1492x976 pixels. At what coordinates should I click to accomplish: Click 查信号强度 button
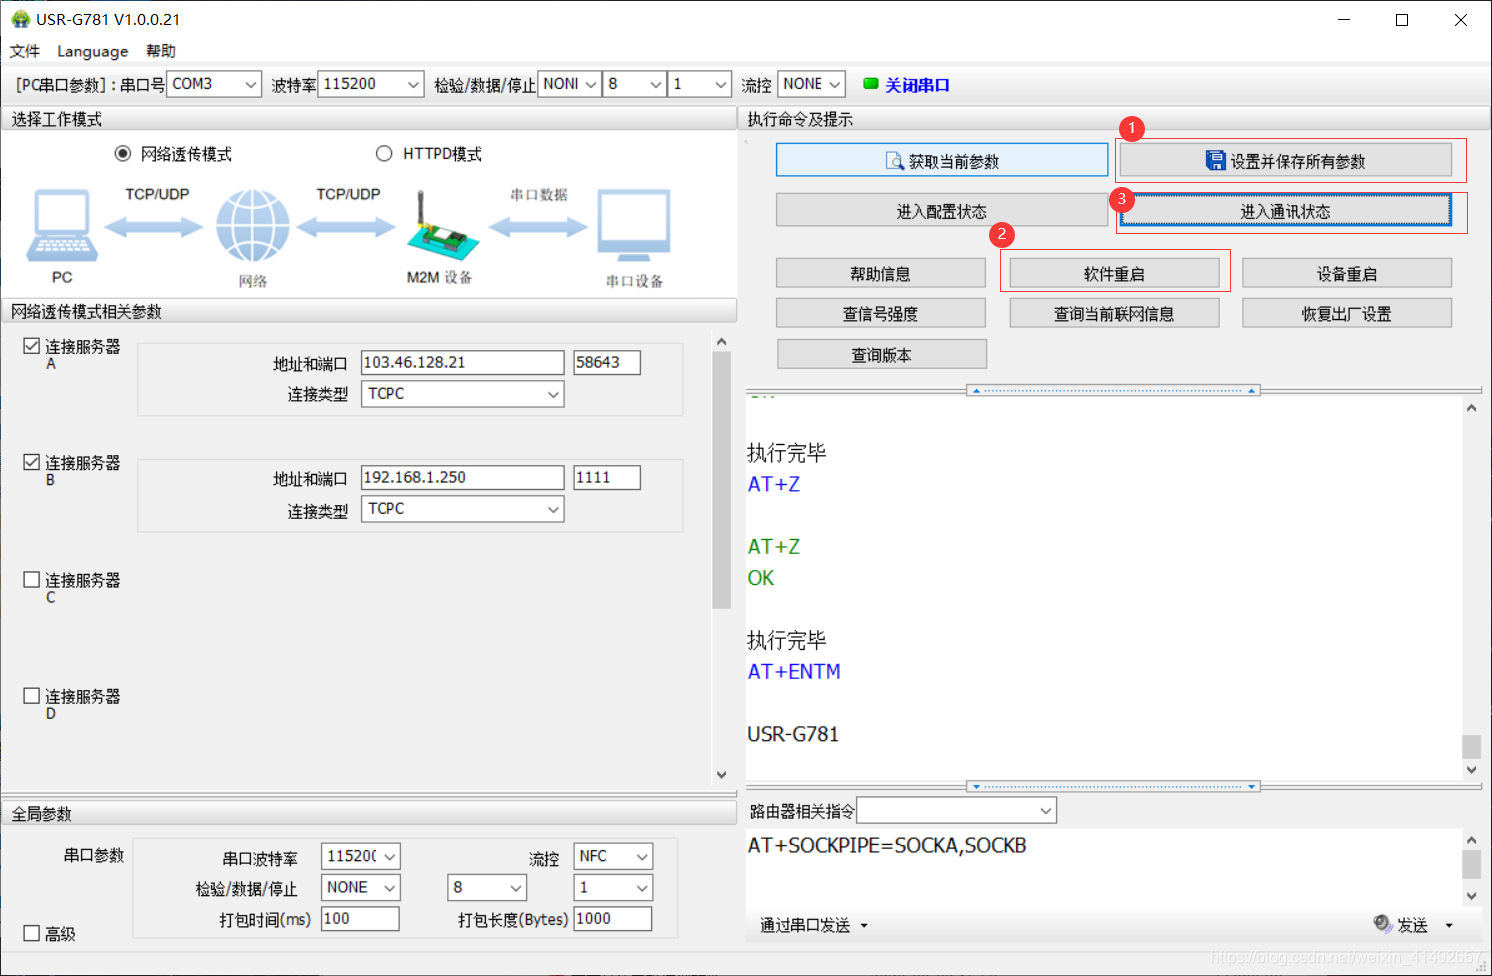coord(881,313)
